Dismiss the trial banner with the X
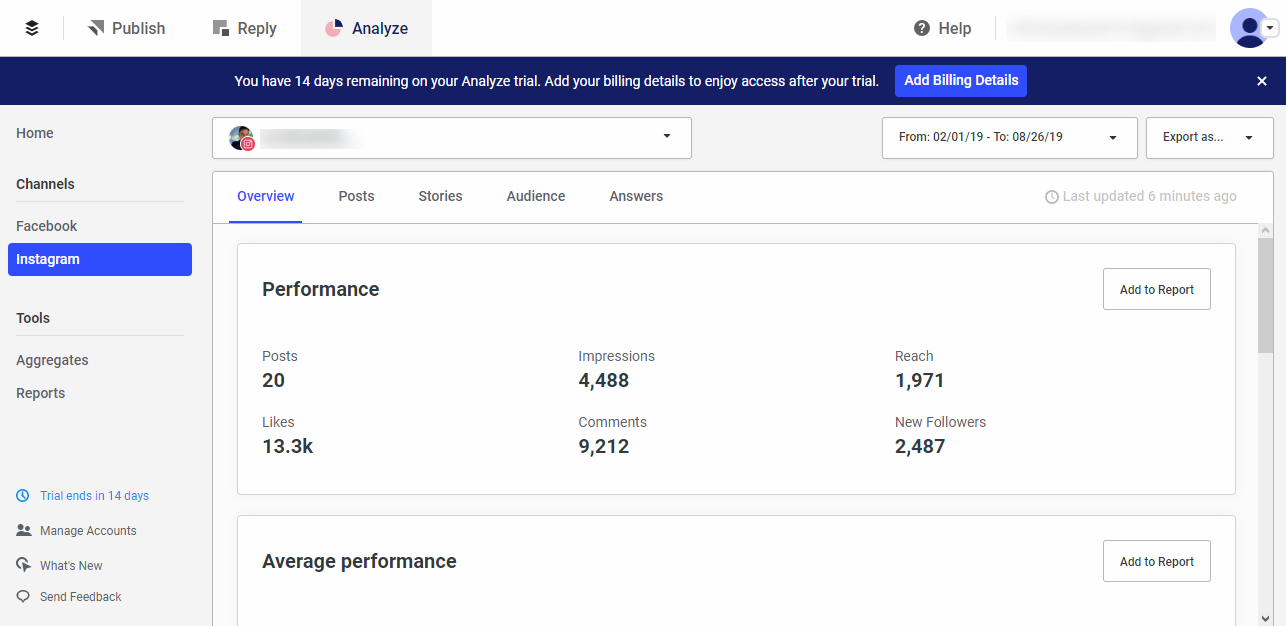The width and height of the screenshot is (1286, 626). tap(1261, 80)
